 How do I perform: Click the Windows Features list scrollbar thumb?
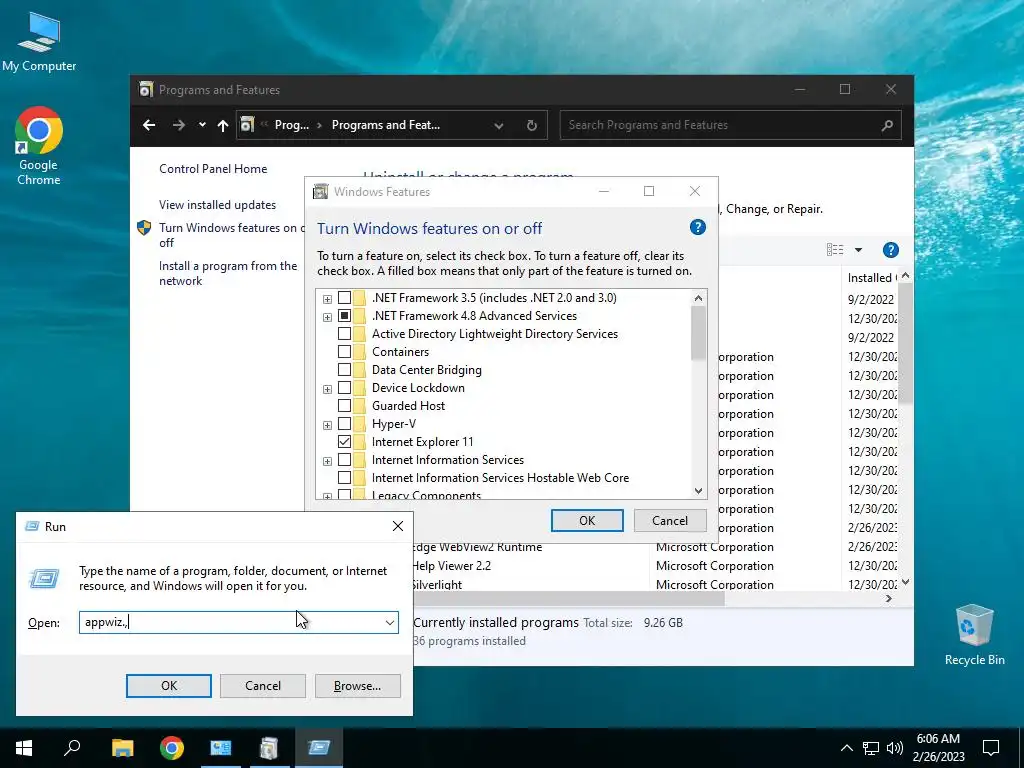[698, 332]
